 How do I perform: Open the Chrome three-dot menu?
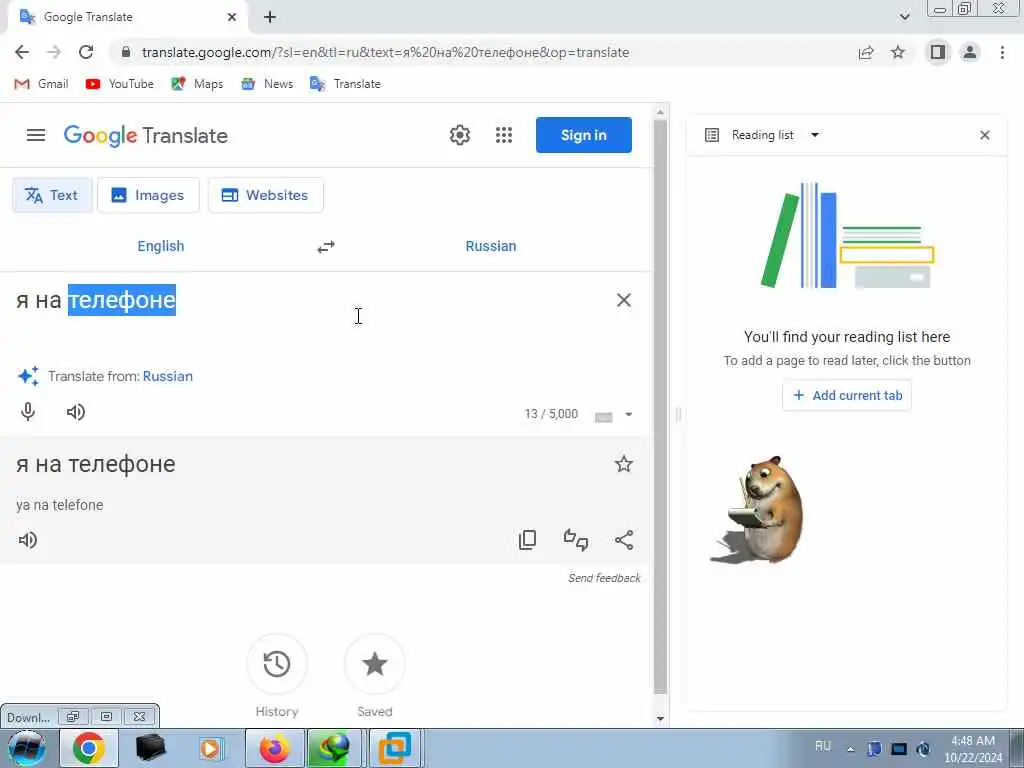tap(1002, 52)
